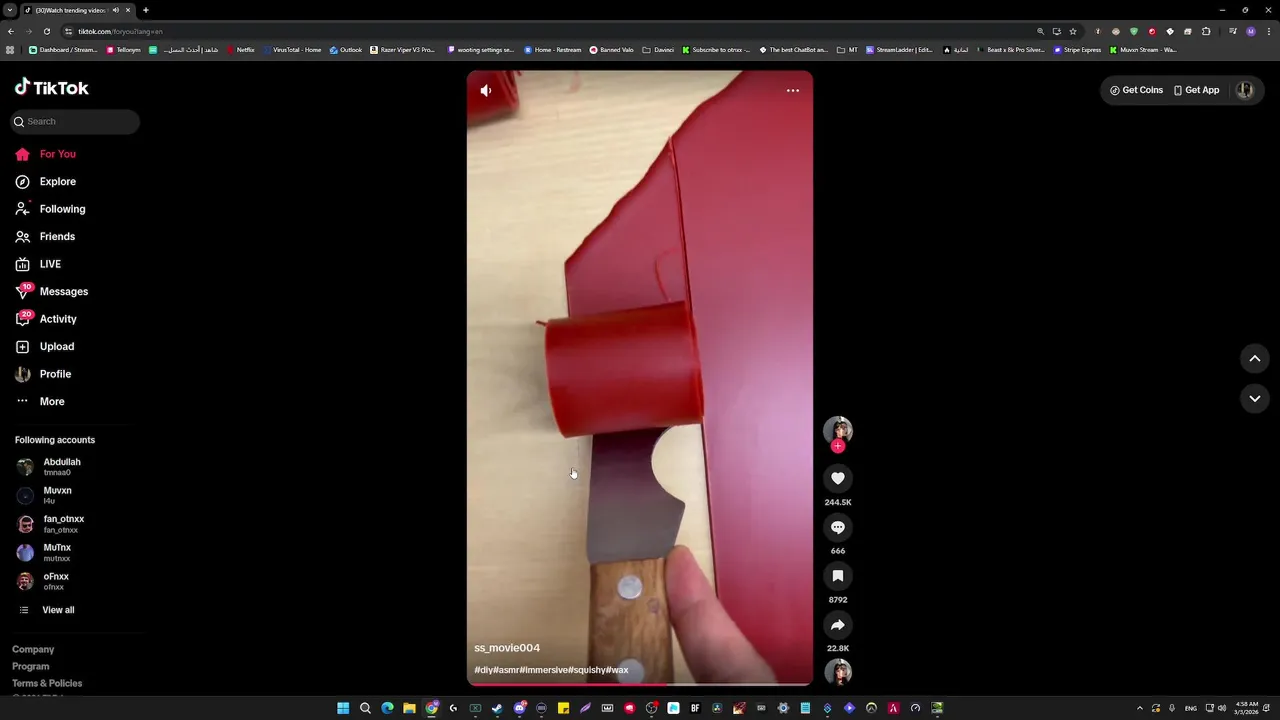Click the TikTok logo
This screenshot has width=1280, height=720.
[x=52, y=88]
